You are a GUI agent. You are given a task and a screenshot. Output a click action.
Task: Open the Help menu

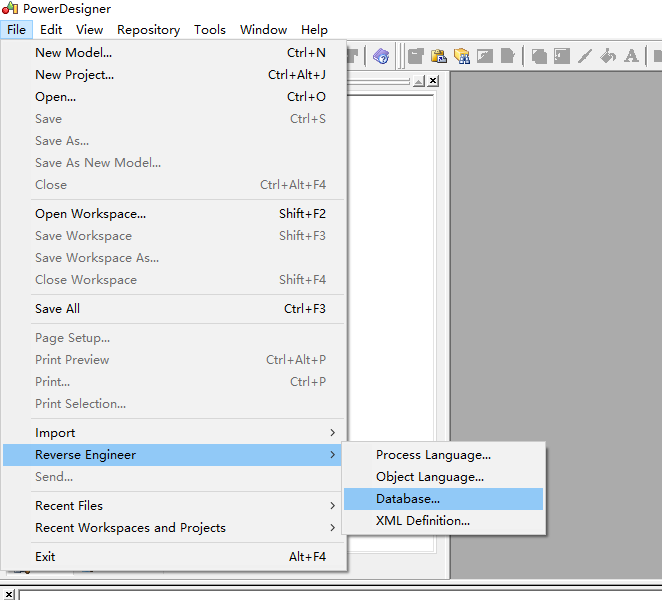315,30
